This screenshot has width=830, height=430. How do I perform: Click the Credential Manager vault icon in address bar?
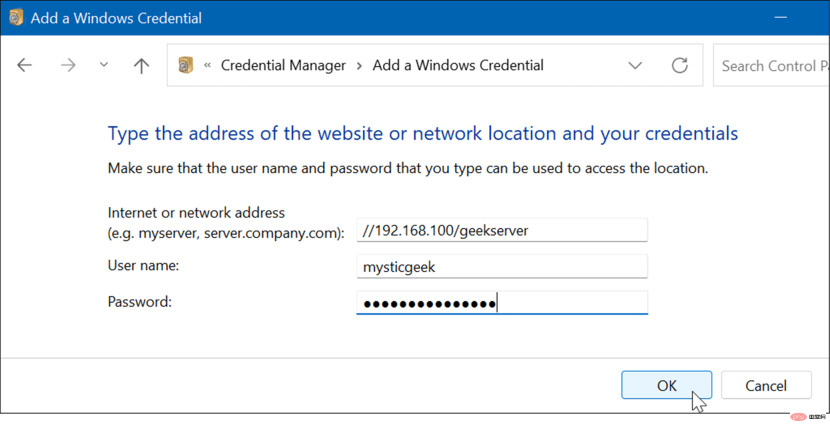(x=185, y=65)
